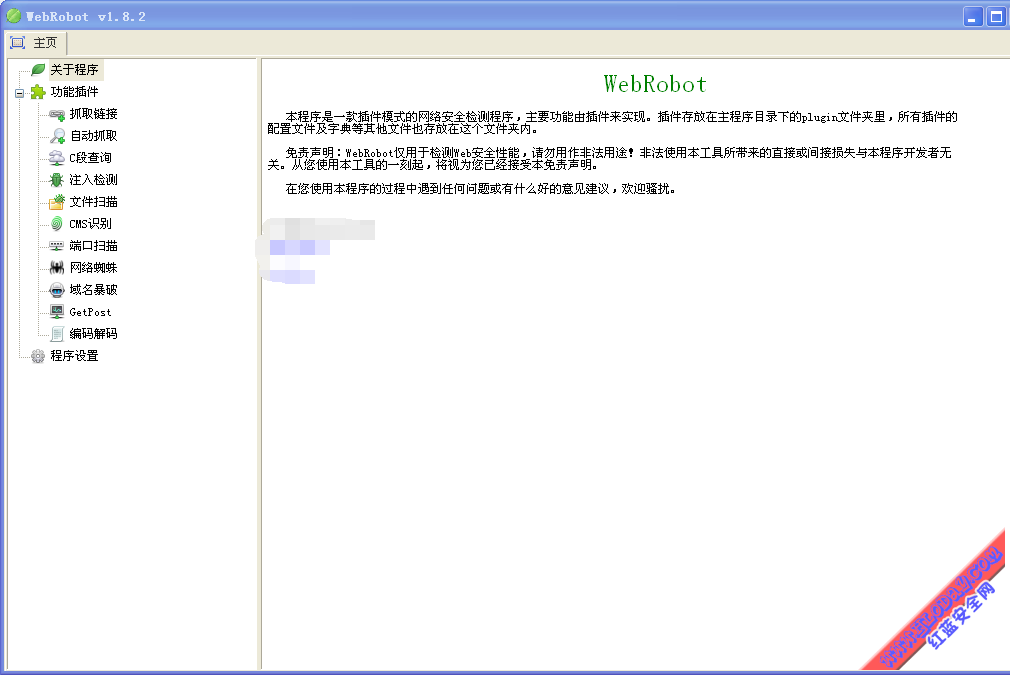The image size is (1010, 675).
Task: Click the document icon beside 编码解码
Action: 57,334
